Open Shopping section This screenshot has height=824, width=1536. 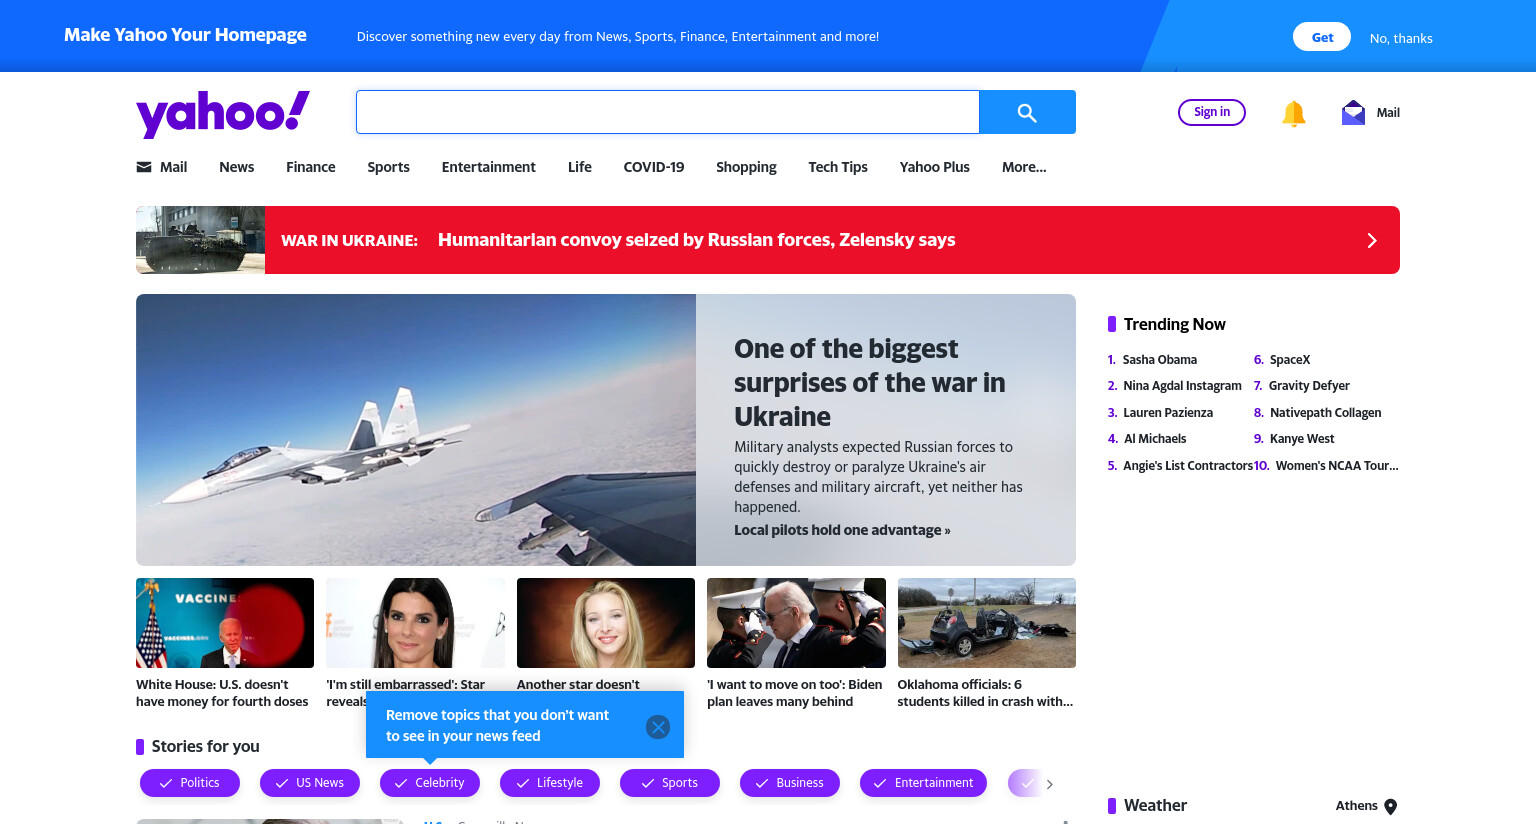746,167
